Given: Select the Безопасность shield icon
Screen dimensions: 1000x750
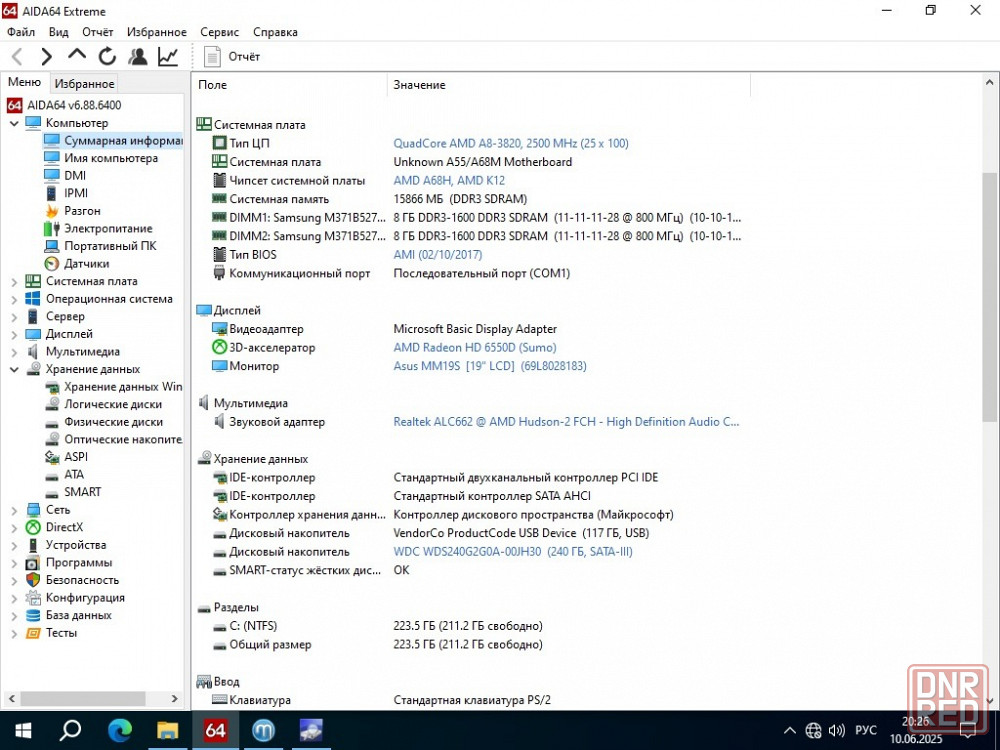Looking at the screenshot, I should coord(33,580).
